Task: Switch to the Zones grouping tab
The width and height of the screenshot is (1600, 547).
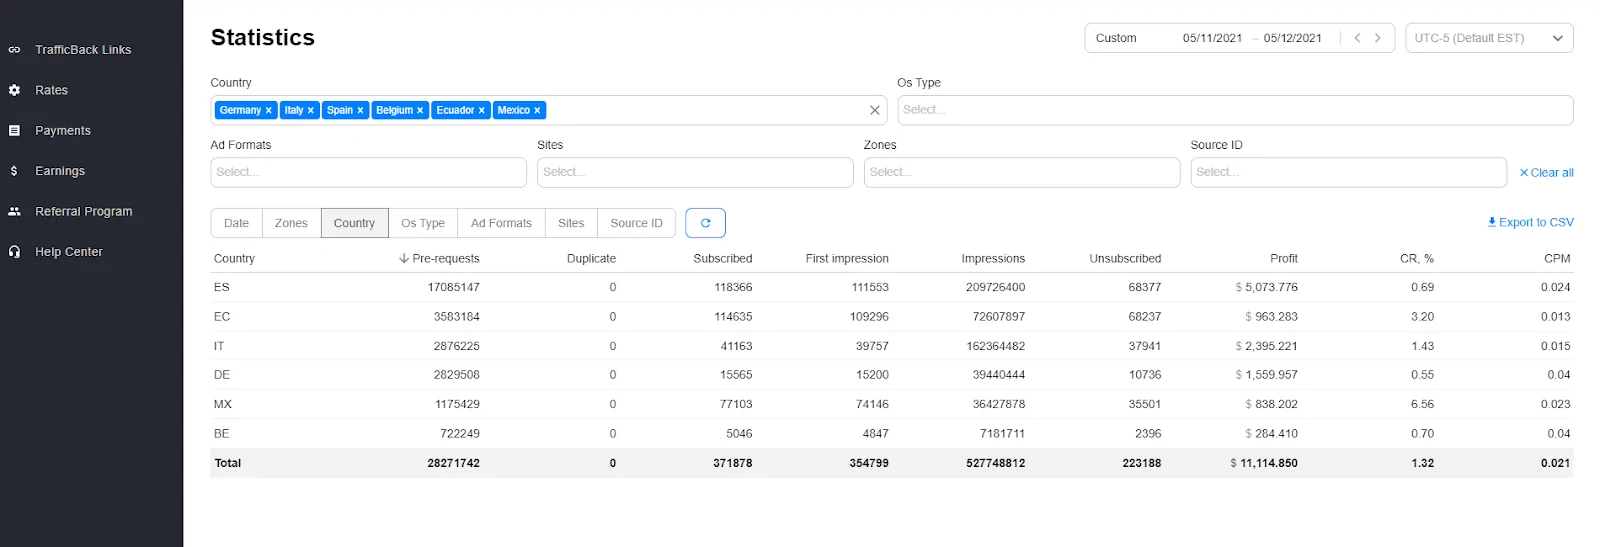Action: coord(291,223)
